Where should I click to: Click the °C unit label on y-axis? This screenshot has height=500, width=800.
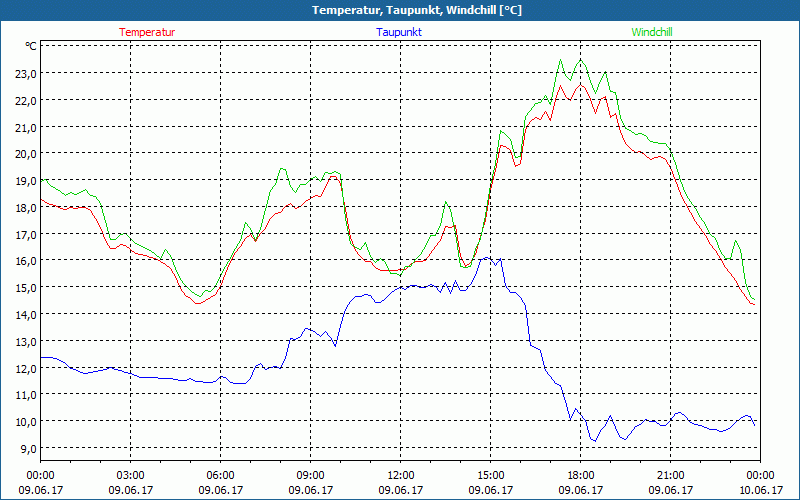pos(31,46)
